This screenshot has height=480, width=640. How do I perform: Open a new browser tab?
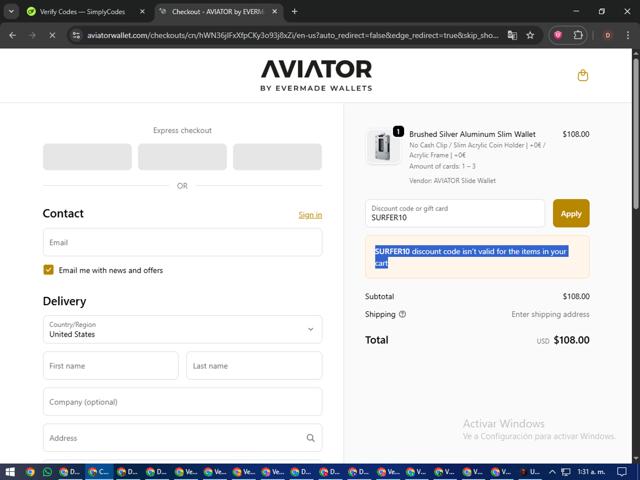point(294,11)
